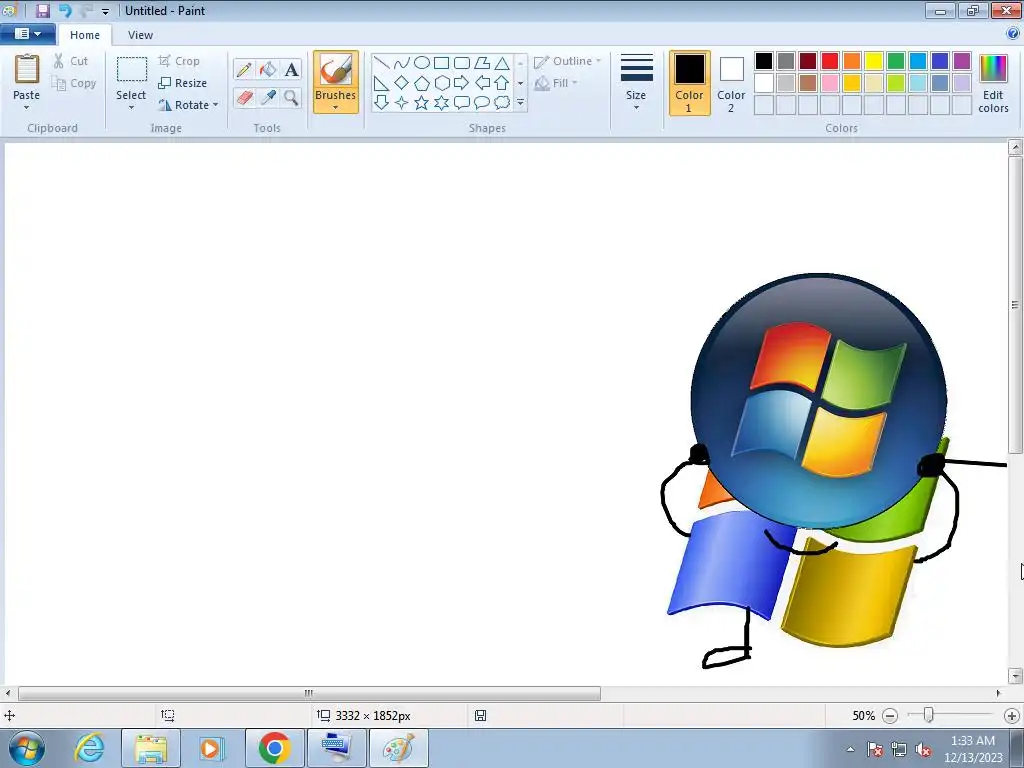Choose the Rectangle shape
Viewport: 1024px width, 768px height.
click(441, 63)
